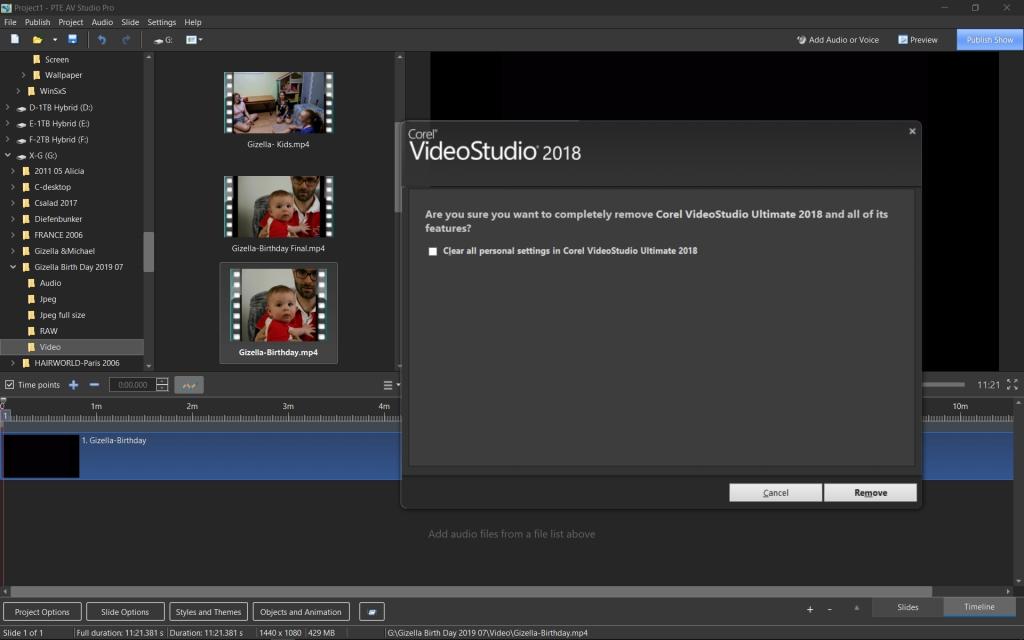The height and width of the screenshot is (640, 1024).
Task: Create a new project with the New icon
Action: point(14,40)
